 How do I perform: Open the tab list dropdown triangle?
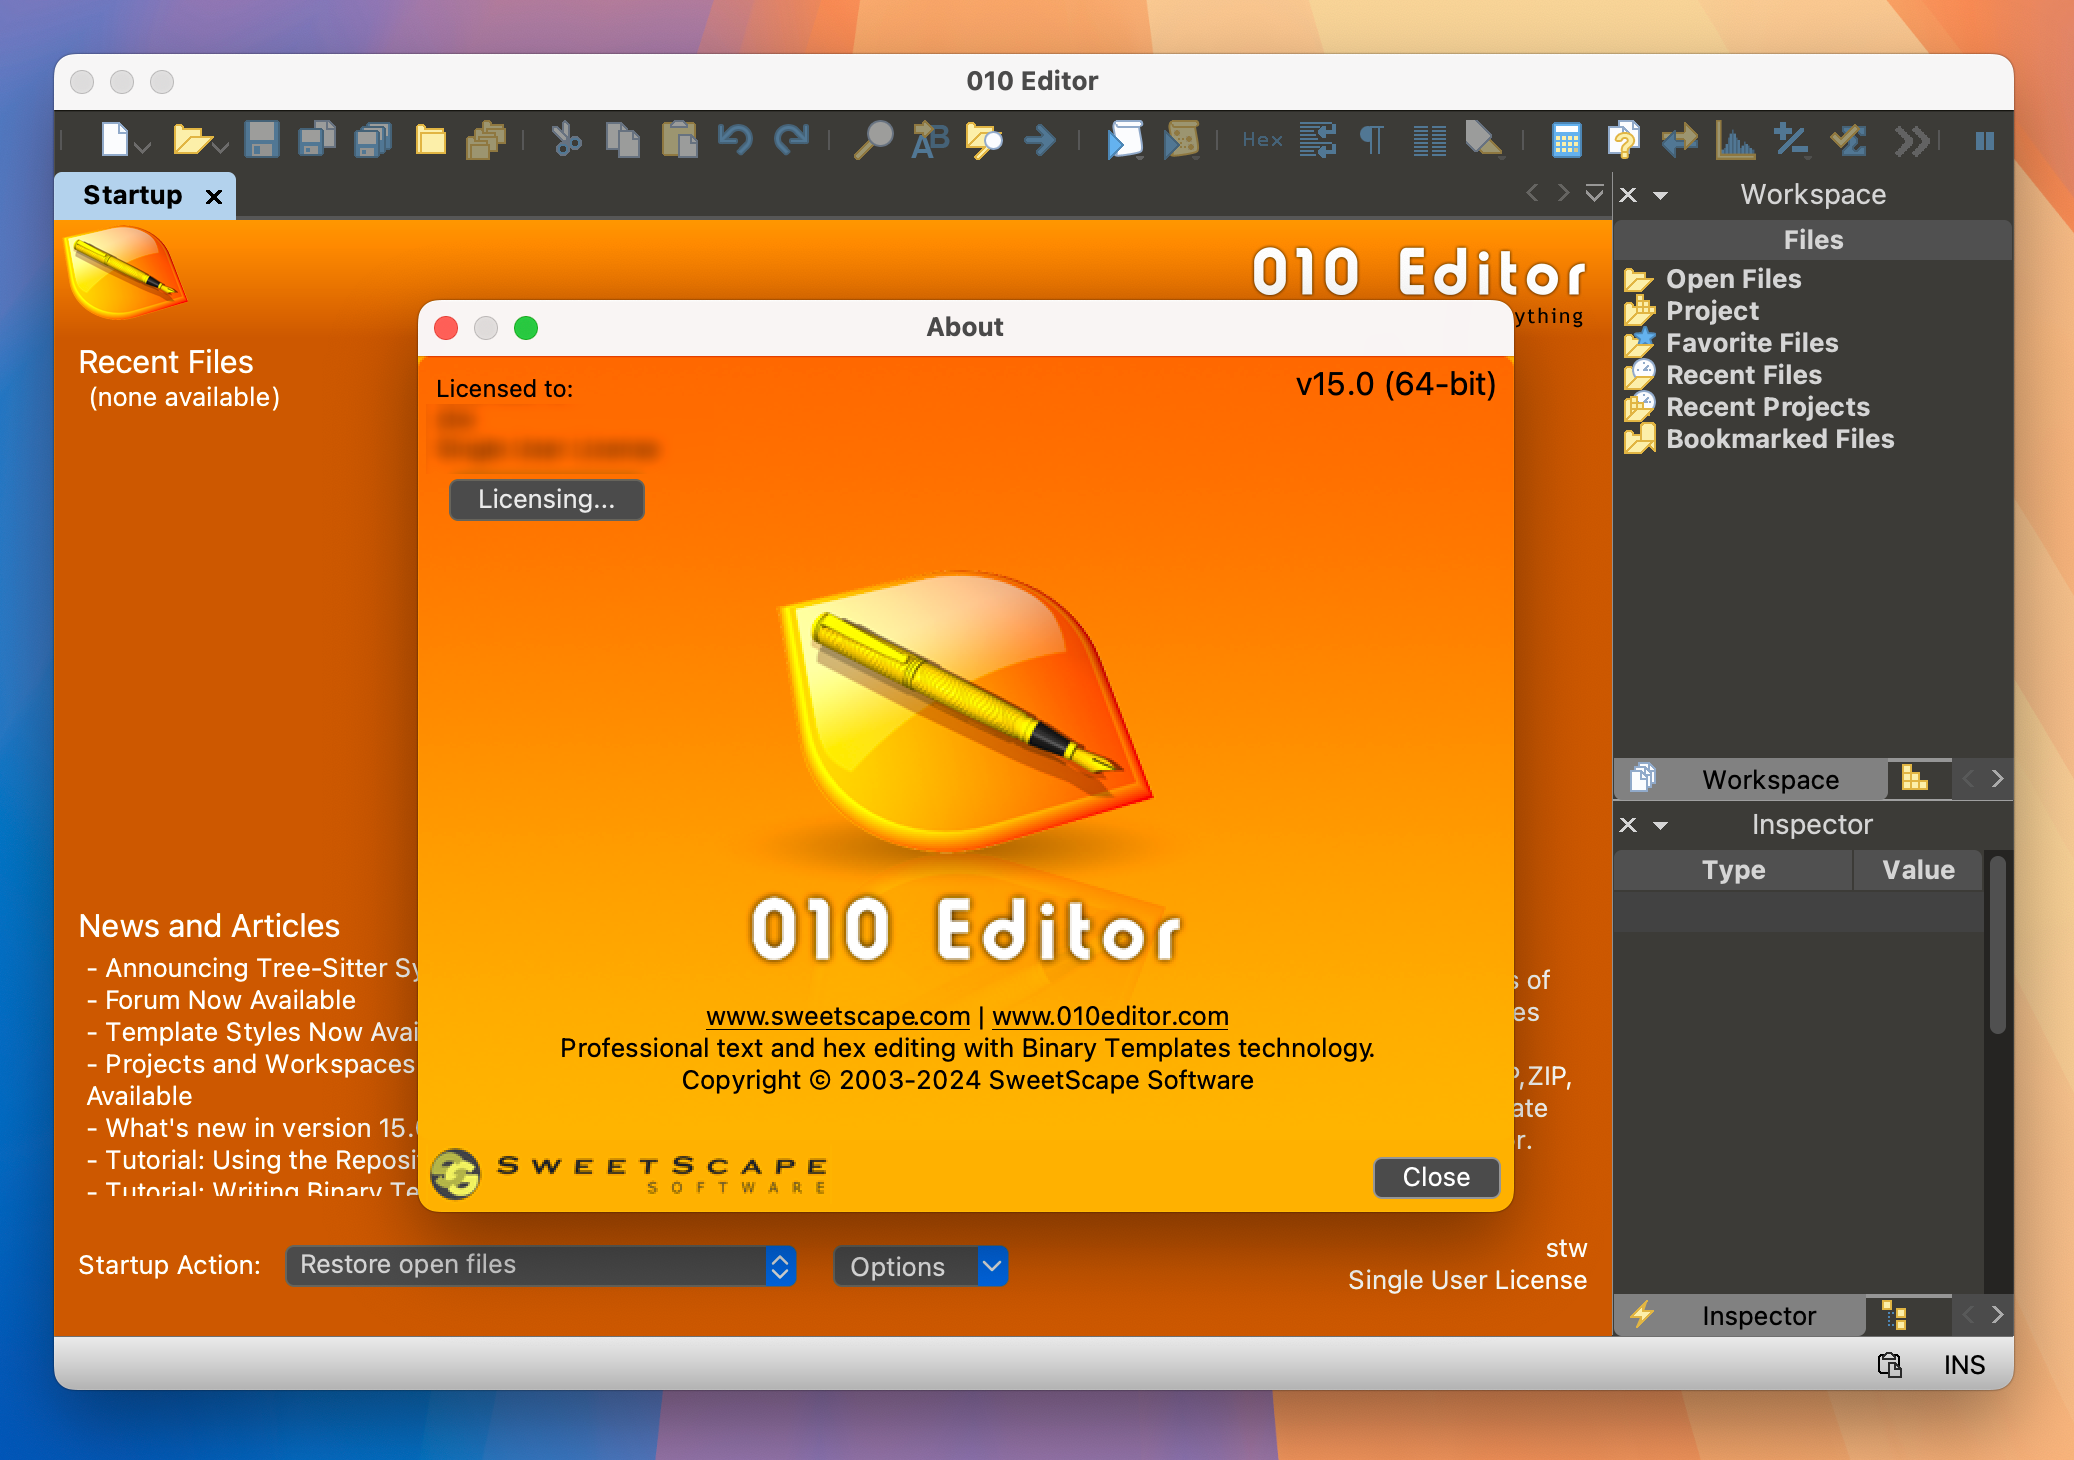point(1595,193)
